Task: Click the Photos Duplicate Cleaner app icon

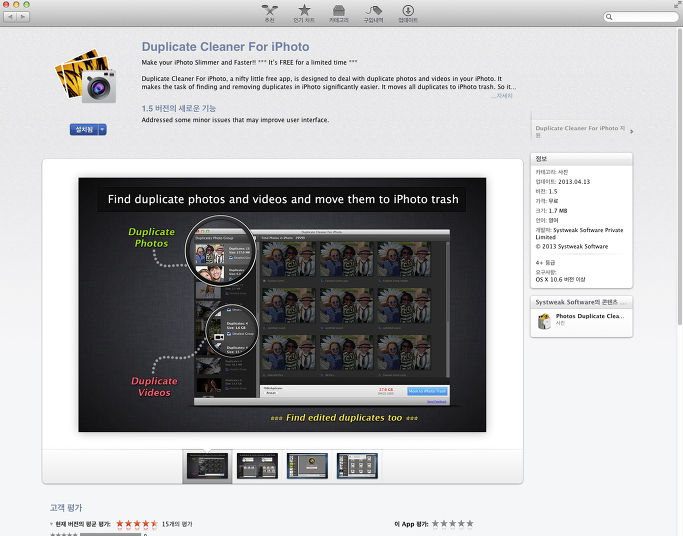Action: pos(544,321)
